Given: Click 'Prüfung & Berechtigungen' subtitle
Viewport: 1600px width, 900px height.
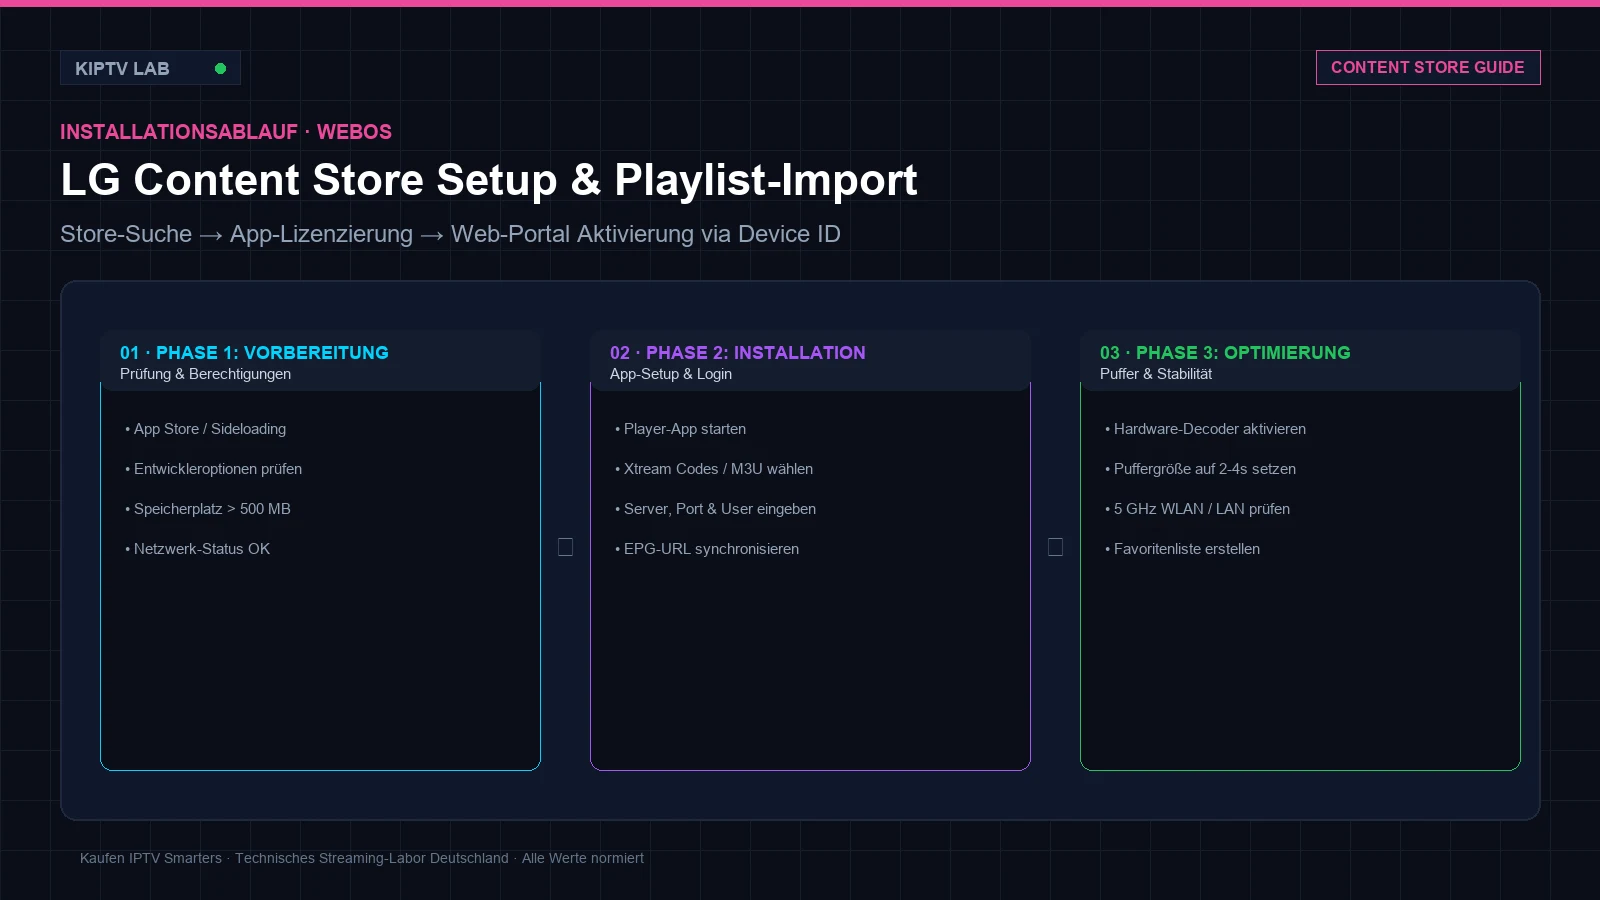Looking at the screenshot, I should [206, 374].
